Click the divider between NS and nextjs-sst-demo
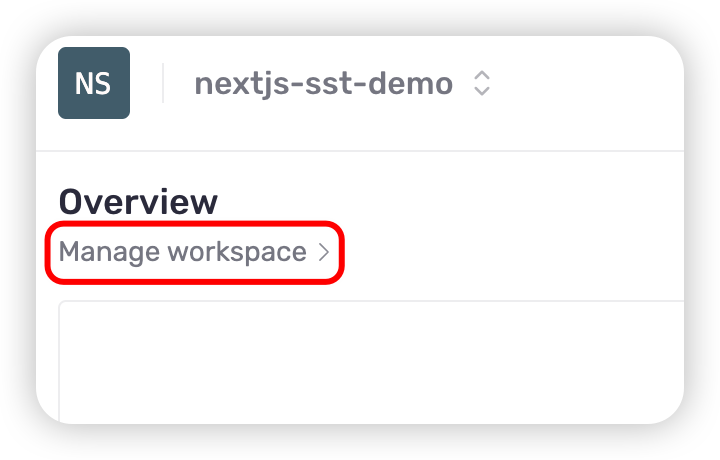Image resolution: width=720 pixels, height=460 pixels. pos(163,83)
